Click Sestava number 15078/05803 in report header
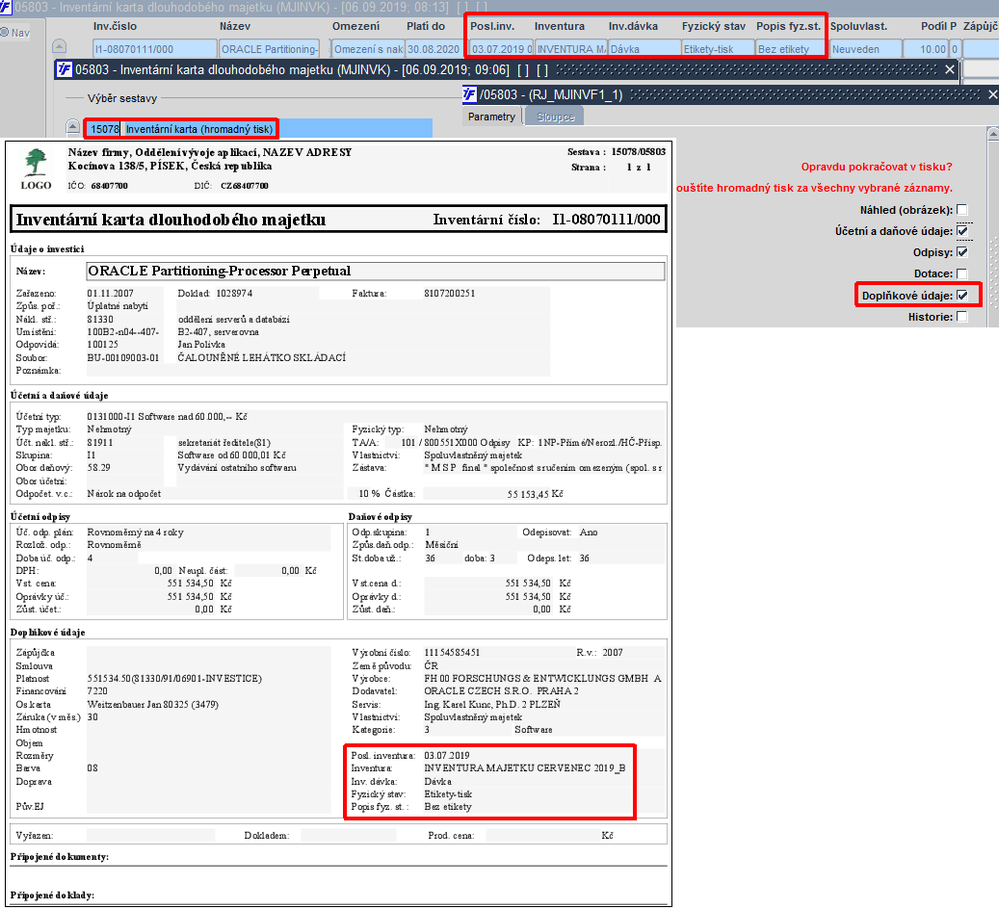The width and height of the screenshot is (999, 910). (638, 152)
